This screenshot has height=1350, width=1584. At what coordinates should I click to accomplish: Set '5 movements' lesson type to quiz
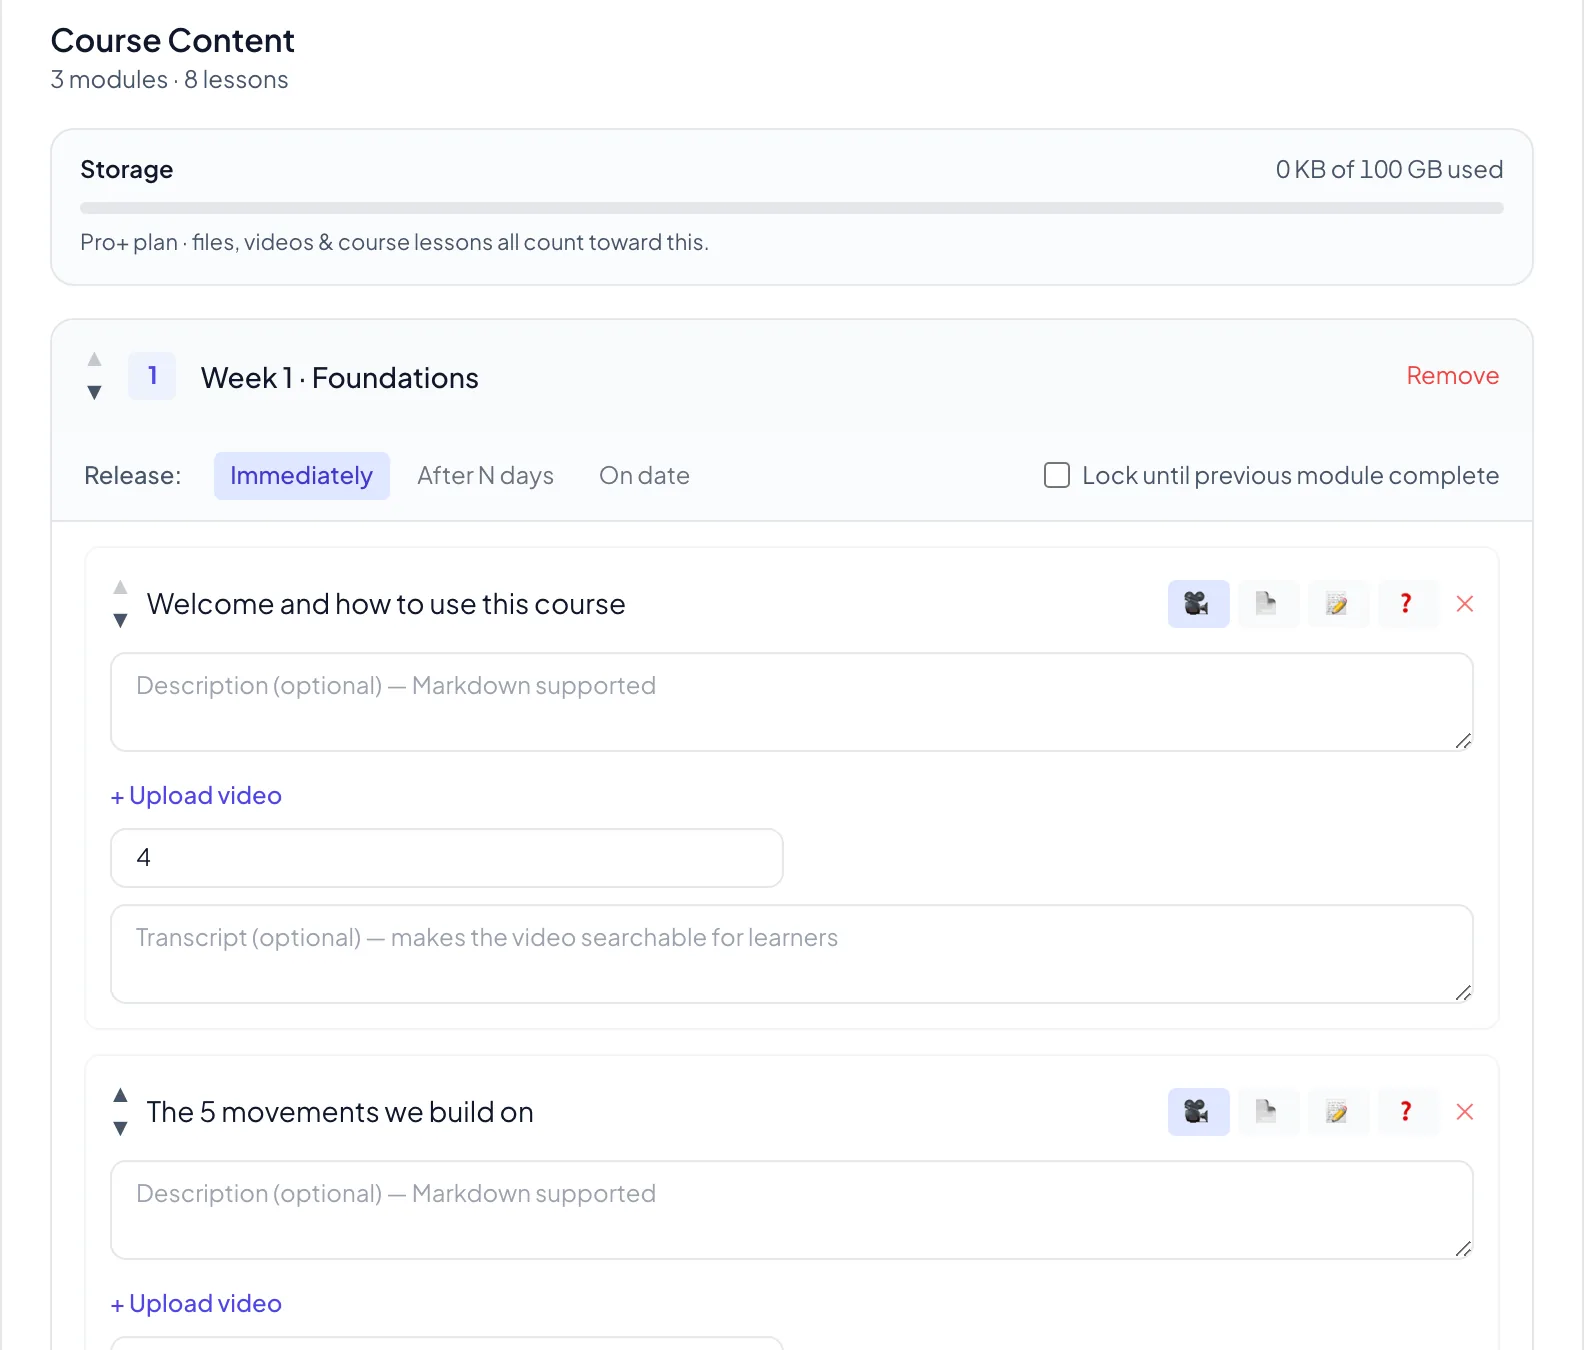click(x=1407, y=1112)
